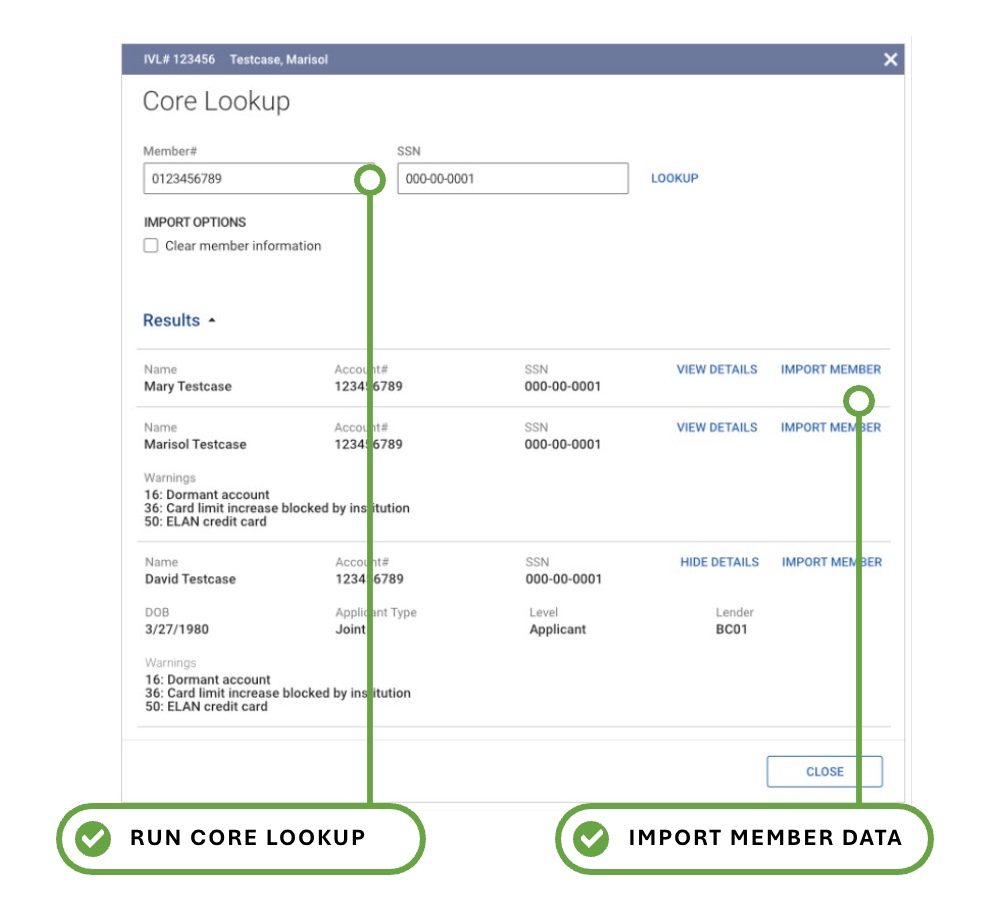Click IMPORT MEMBER for David Testcase

(x=830, y=562)
